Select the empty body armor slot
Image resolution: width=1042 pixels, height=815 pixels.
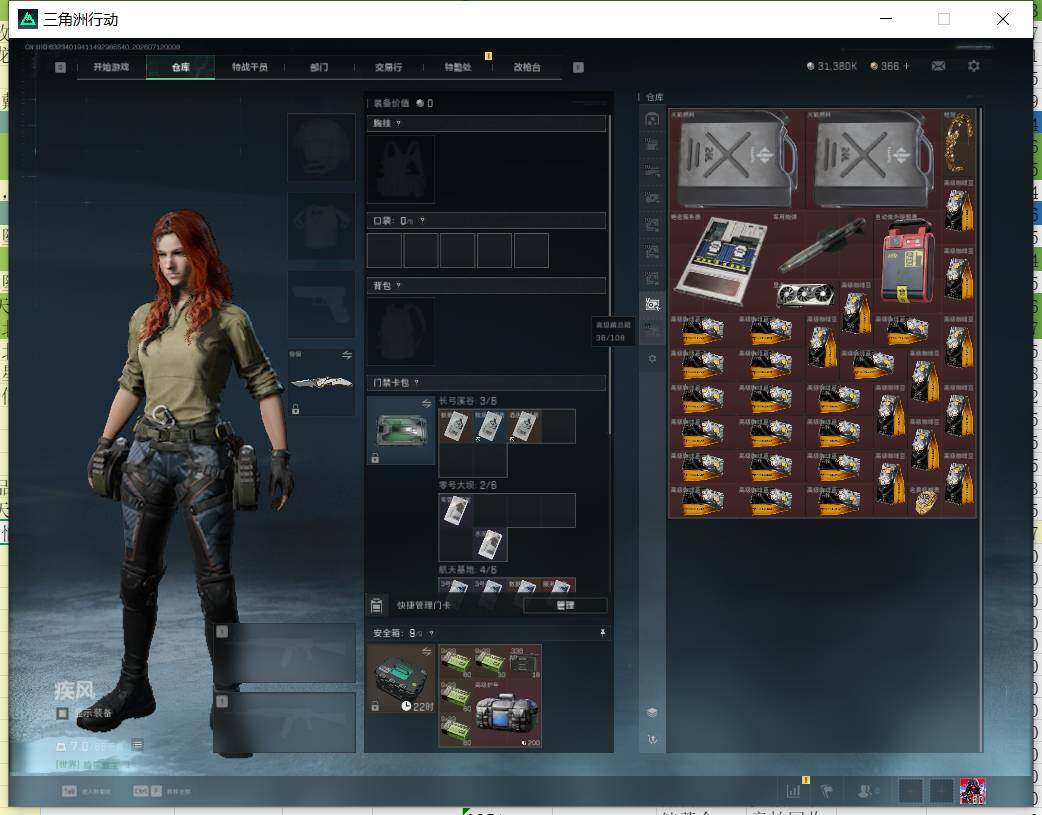[x=321, y=226]
